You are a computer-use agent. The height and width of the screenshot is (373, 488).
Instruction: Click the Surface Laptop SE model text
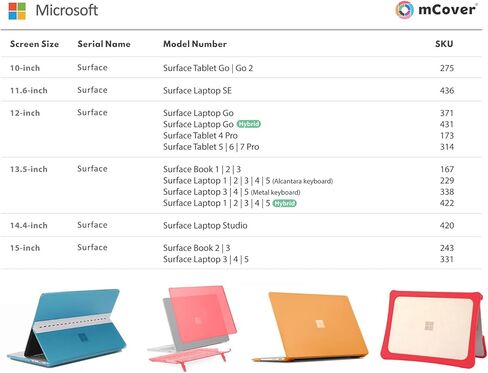[x=197, y=91]
